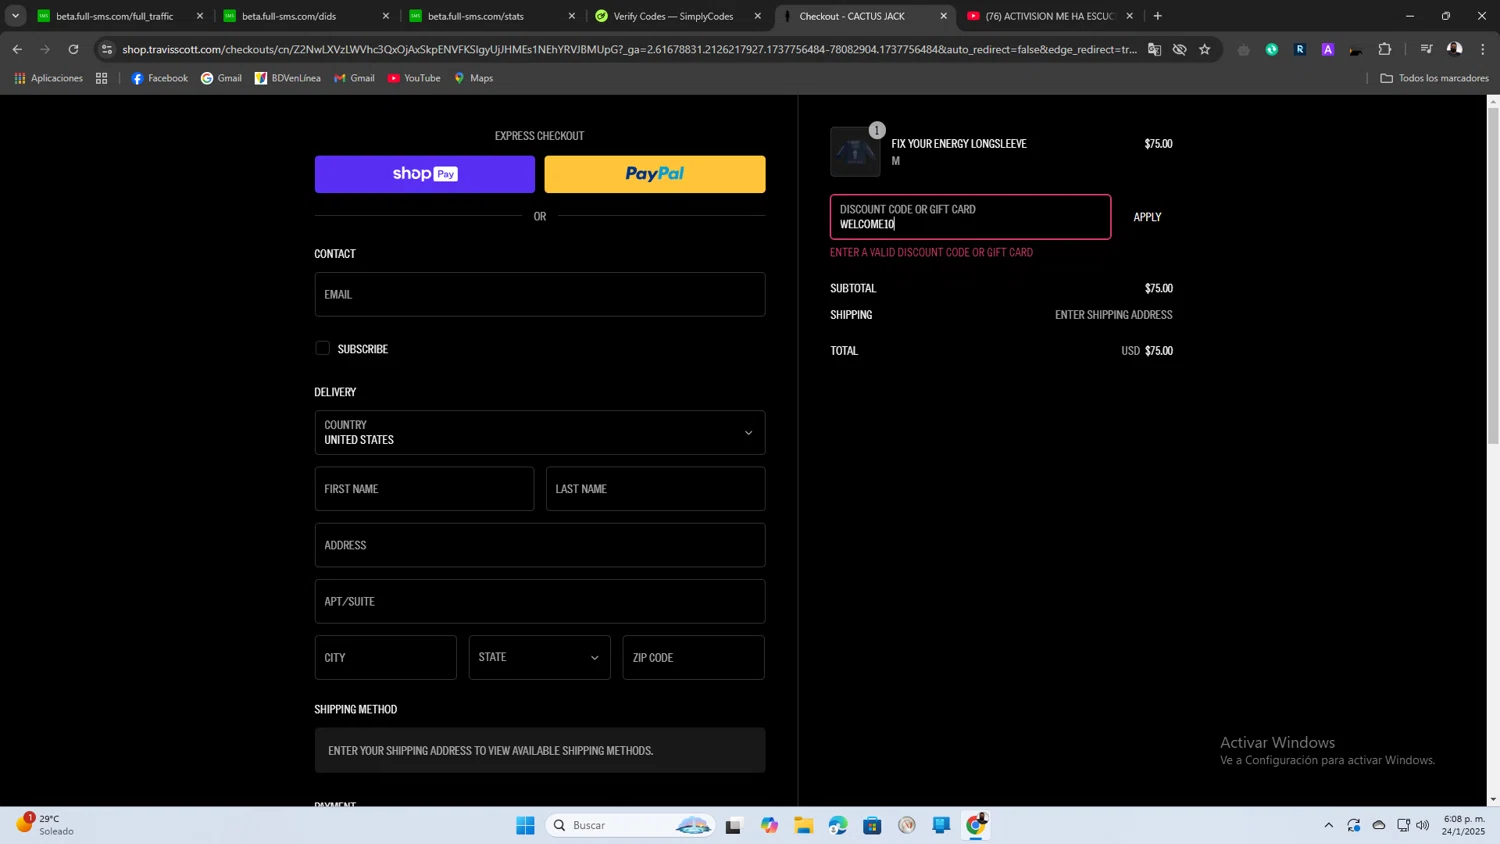The image size is (1500, 844).
Task: Click the PayPal express checkout button
Action: (655, 174)
